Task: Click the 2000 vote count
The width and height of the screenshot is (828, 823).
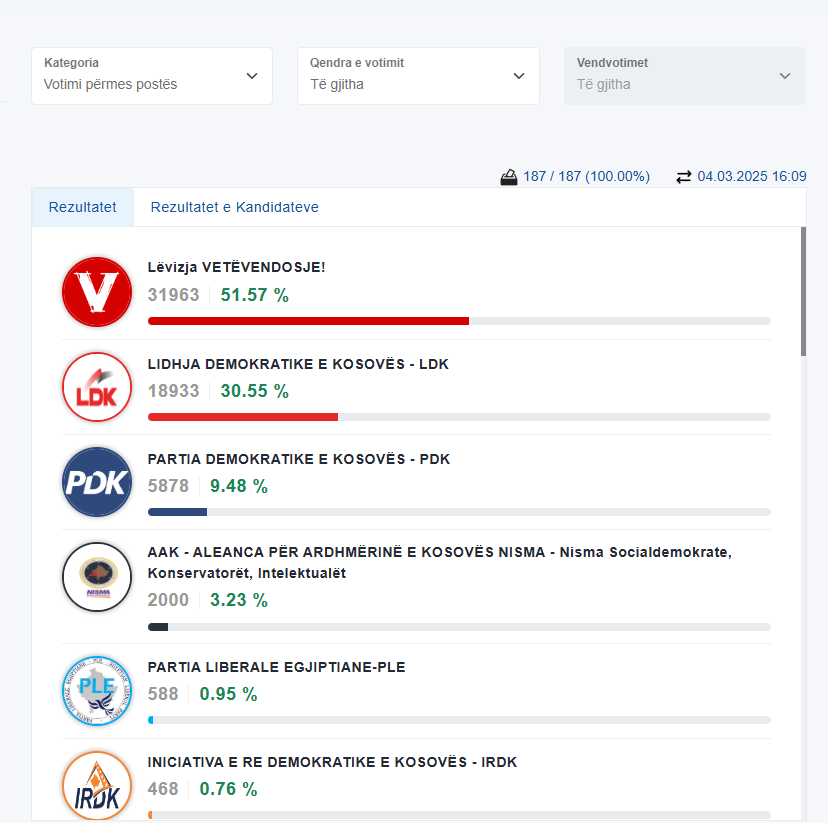Action: pyautogui.click(x=168, y=600)
